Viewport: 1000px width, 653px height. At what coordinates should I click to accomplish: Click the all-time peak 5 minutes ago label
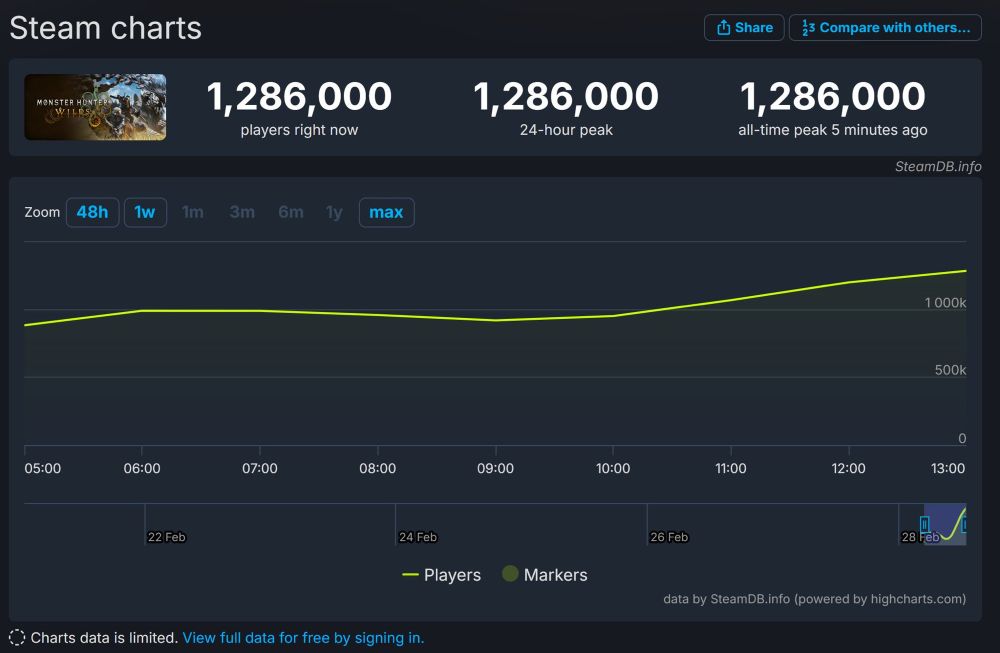[833, 130]
